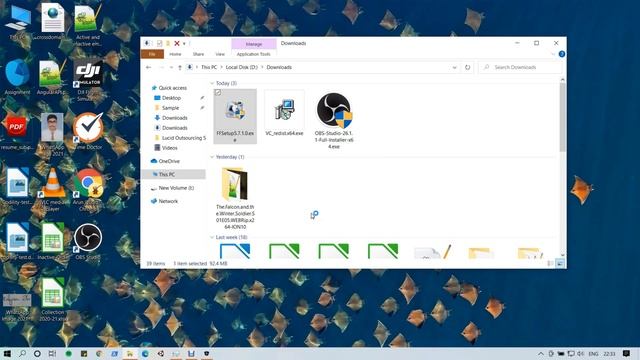Open Task View on taskbar

point(52,353)
